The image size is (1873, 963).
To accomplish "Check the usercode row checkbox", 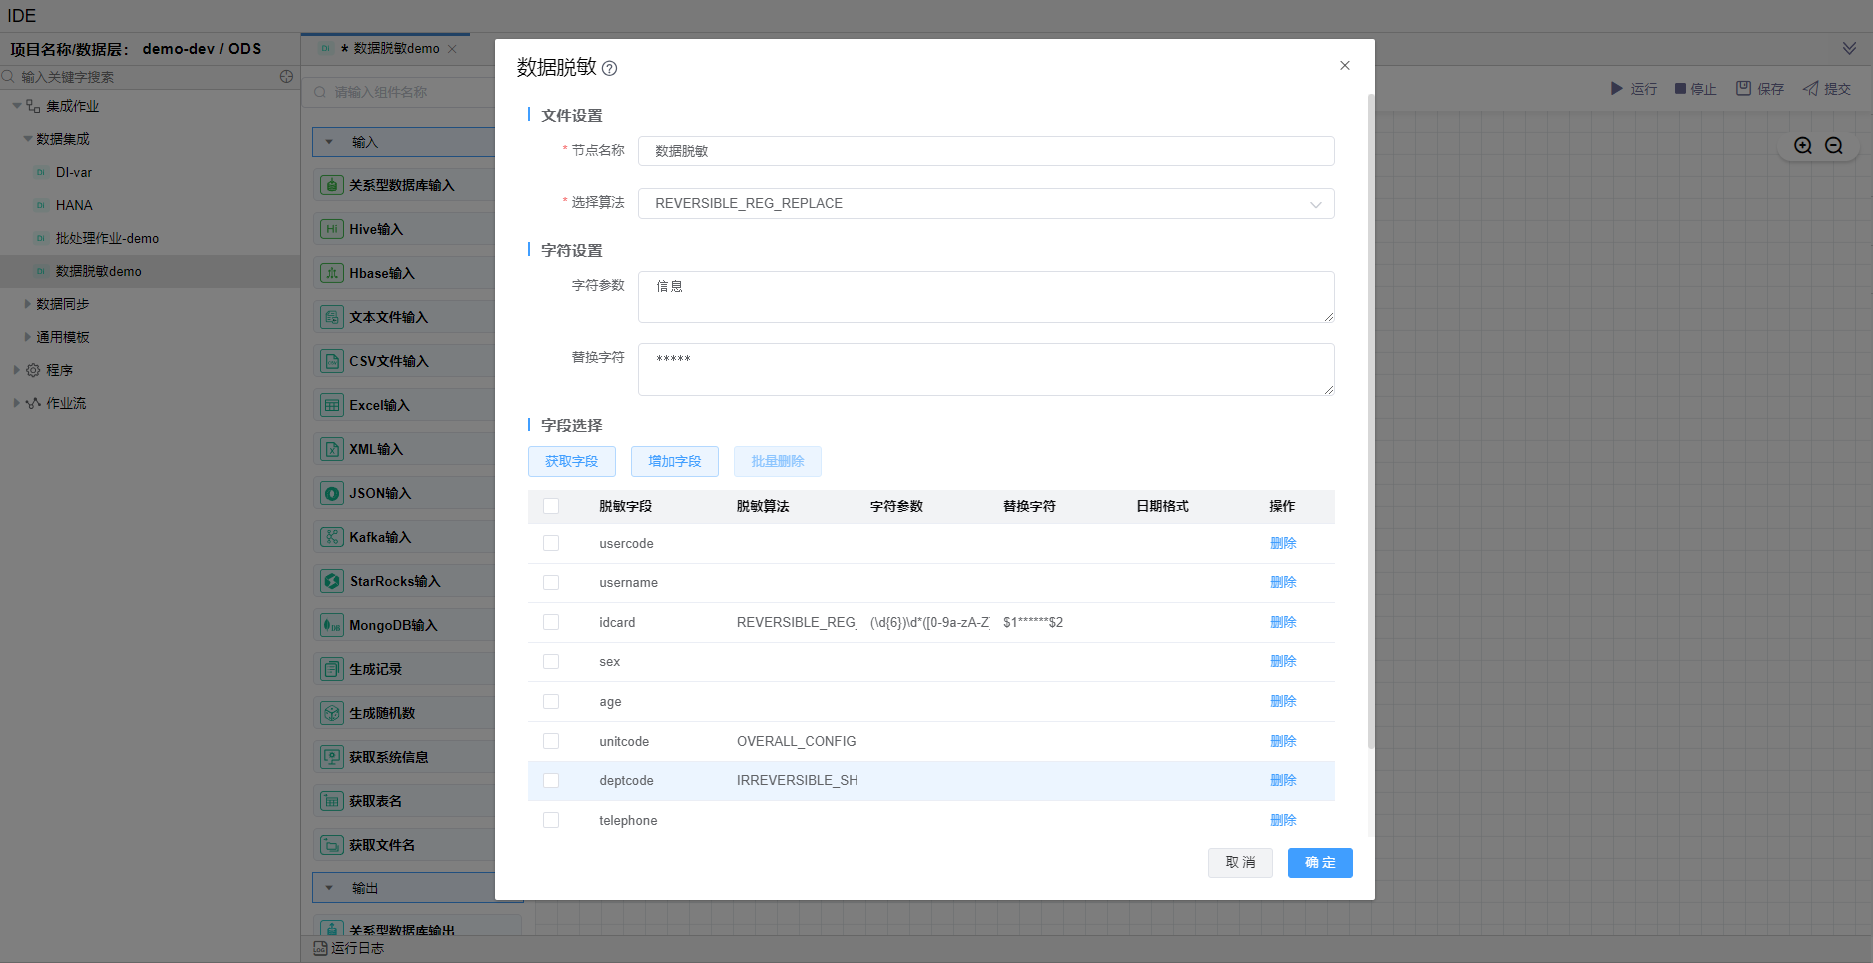I will (551, 543).
